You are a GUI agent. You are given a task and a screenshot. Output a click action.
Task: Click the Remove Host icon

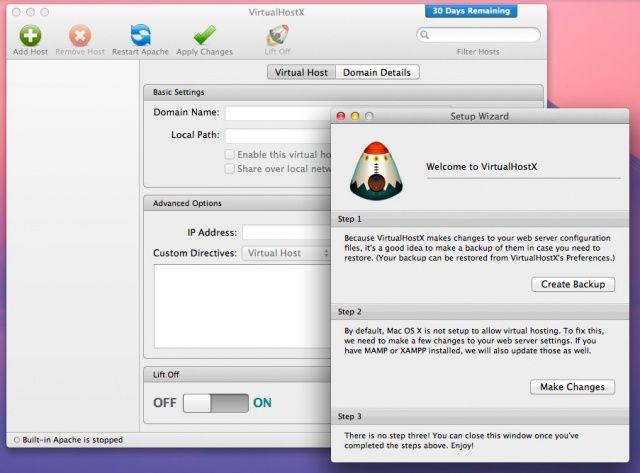tap(78, 35)
